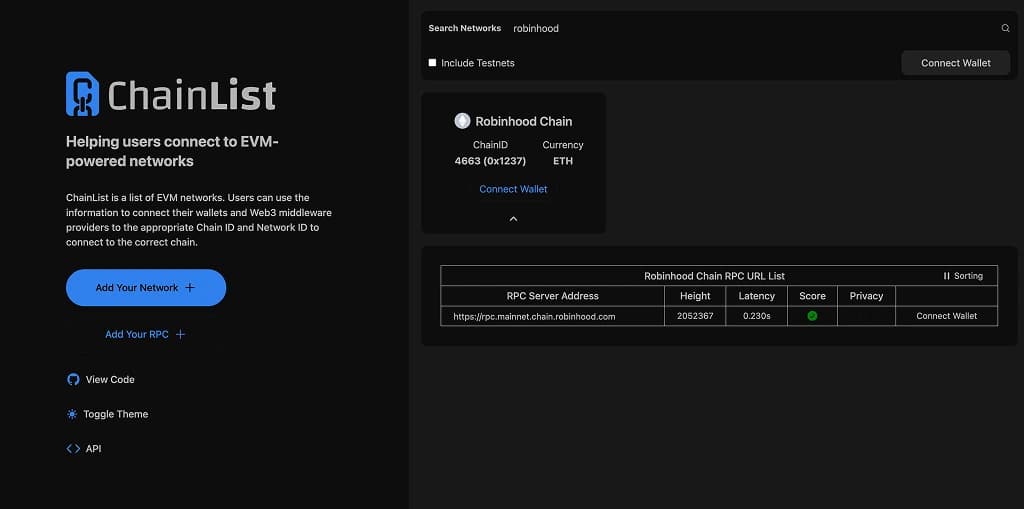The image size is (1024, 509).
Task: Click the Robinhood Chain Ethereum icon
Action: point(462,121)
